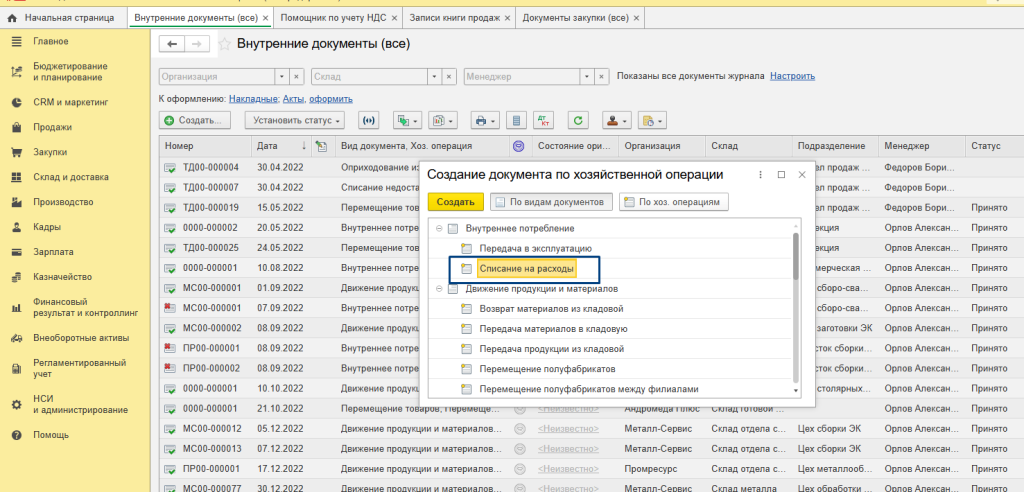Click the Дт/Кт postings icon
The width and height of the screenshot is (1024, 492).
click(544, 120)
